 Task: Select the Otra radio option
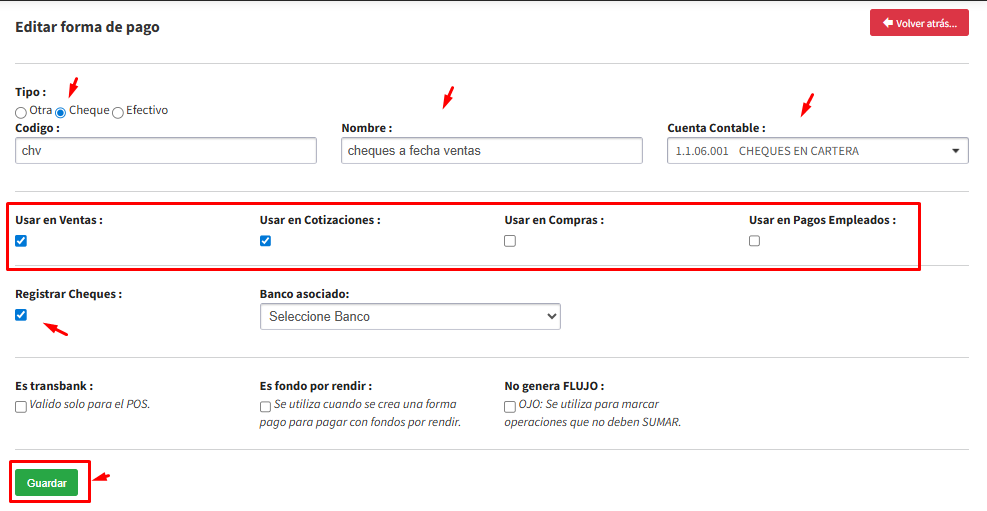(x=21, y=112)
